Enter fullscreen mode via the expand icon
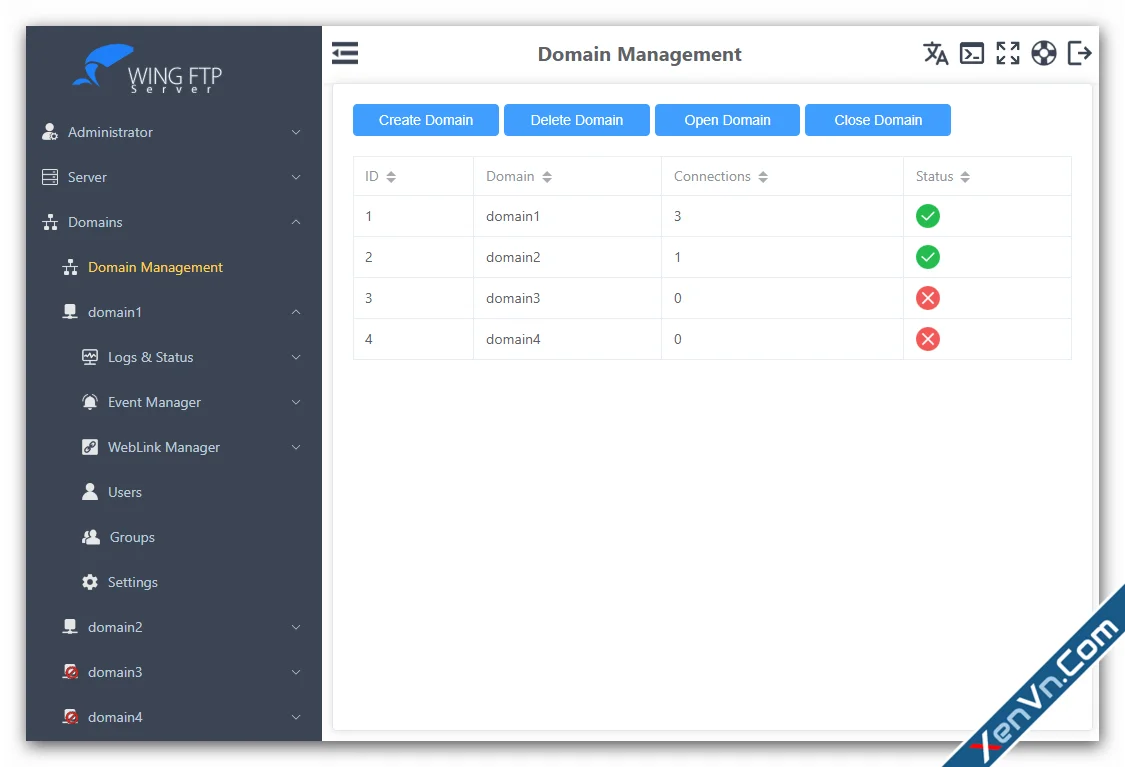 click(x=1007, y=53)
